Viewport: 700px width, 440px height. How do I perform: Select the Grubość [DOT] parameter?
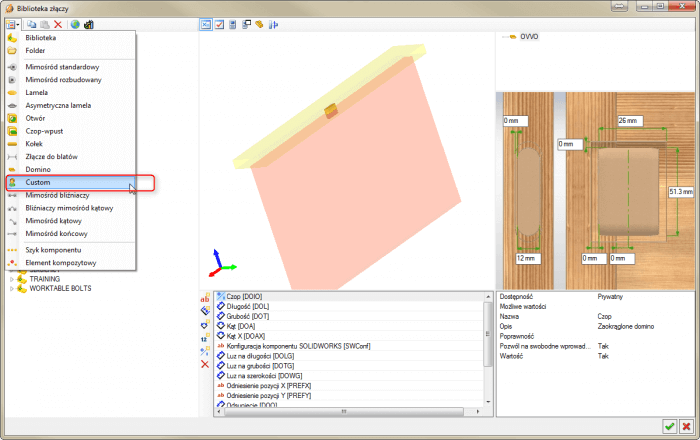click(350, 316)
